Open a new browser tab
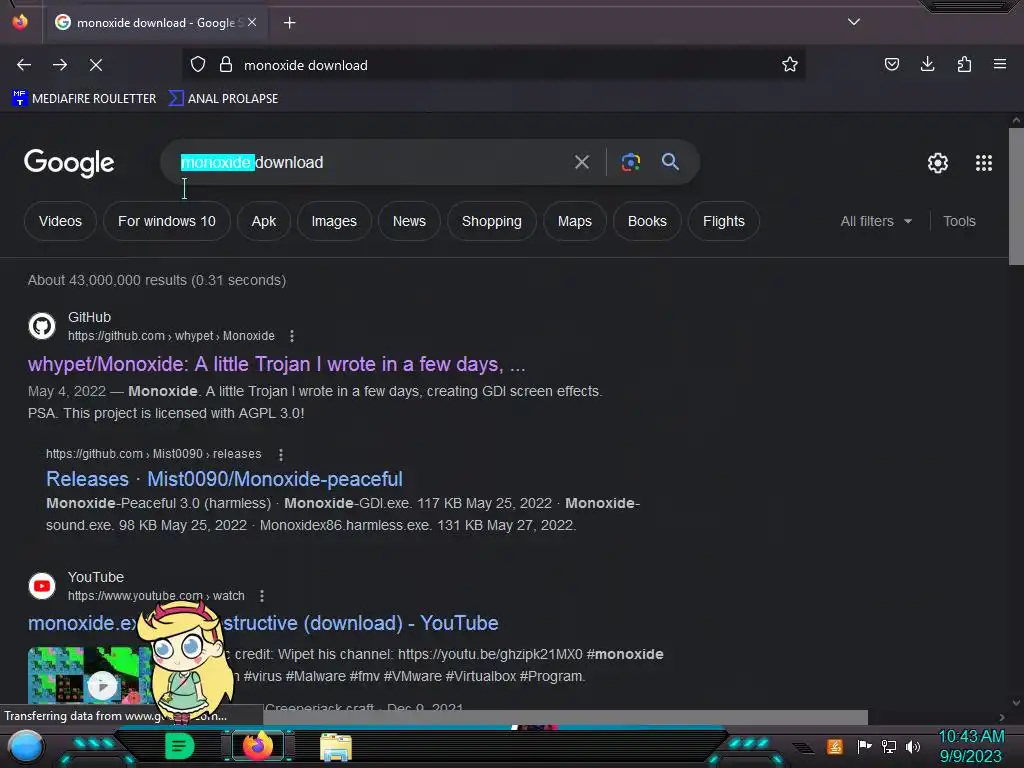 tap(289, 23)
